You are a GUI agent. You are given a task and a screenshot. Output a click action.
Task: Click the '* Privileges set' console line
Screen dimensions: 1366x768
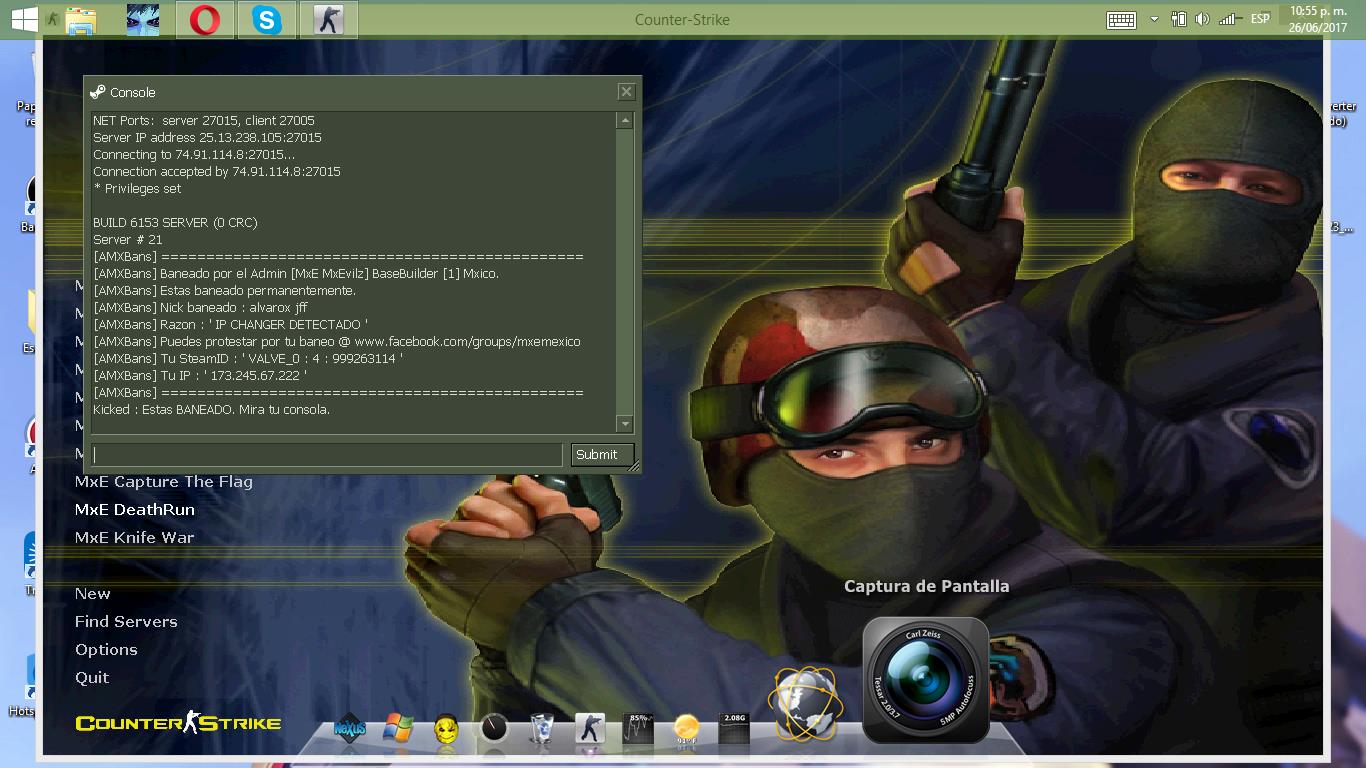137,189
